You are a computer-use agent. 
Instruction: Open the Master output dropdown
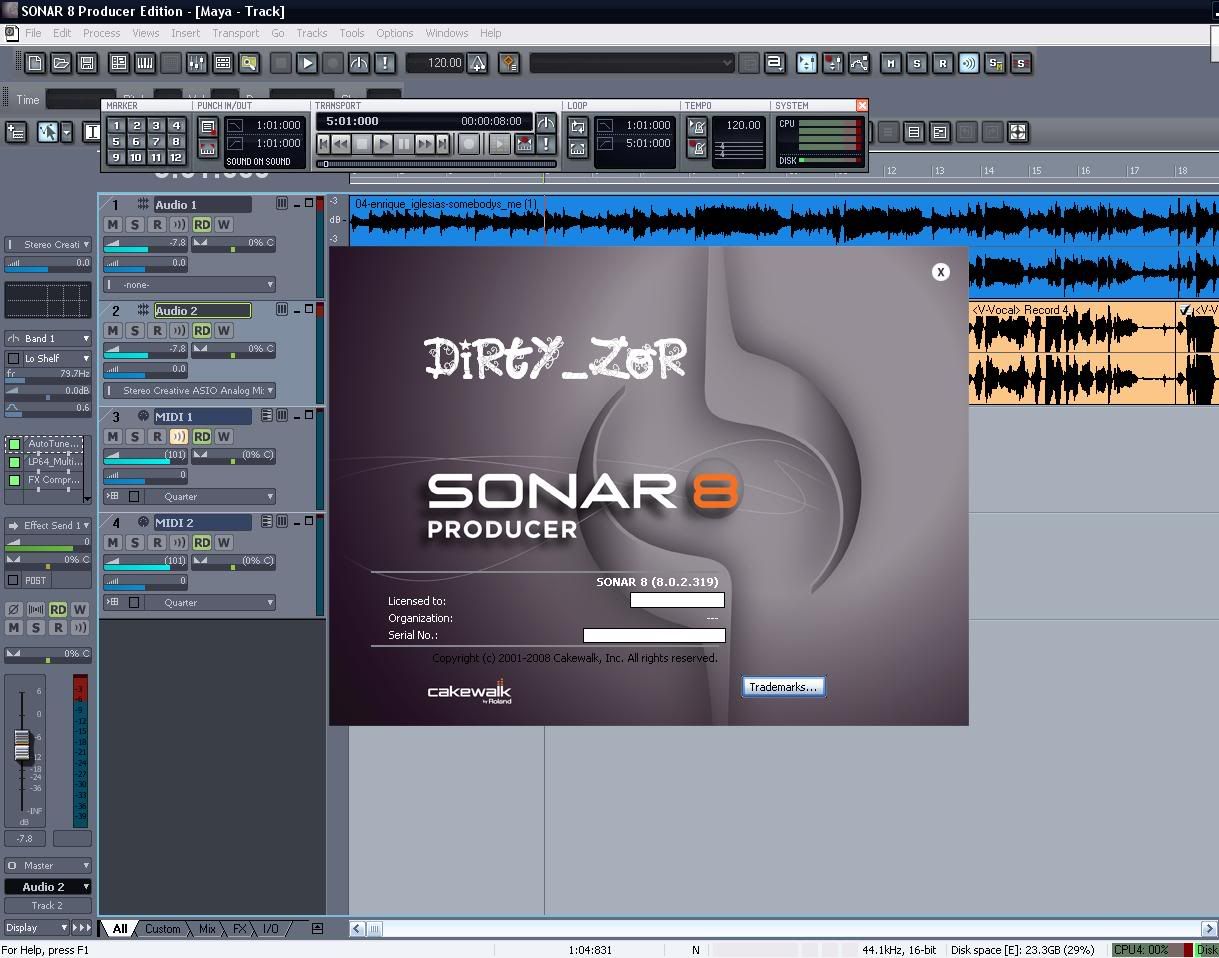pyautogui.click(x=48, y=866)
